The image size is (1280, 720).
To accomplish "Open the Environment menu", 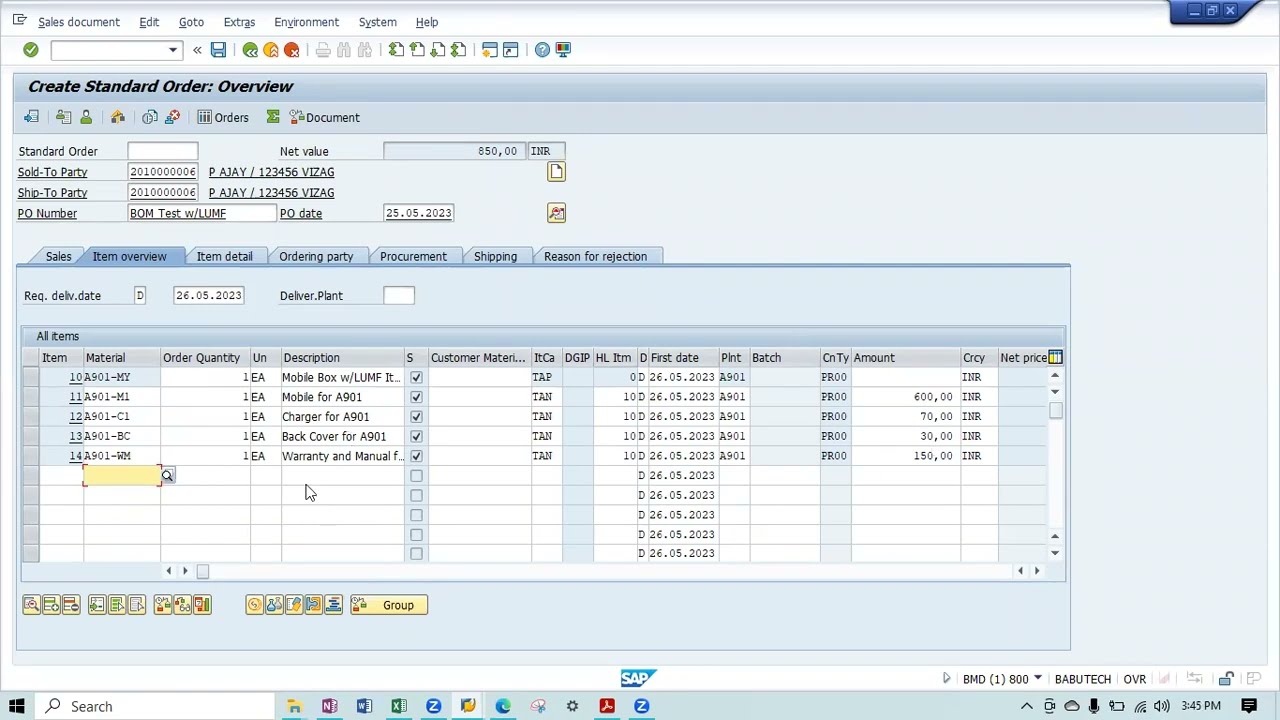I will click(306, 22).
